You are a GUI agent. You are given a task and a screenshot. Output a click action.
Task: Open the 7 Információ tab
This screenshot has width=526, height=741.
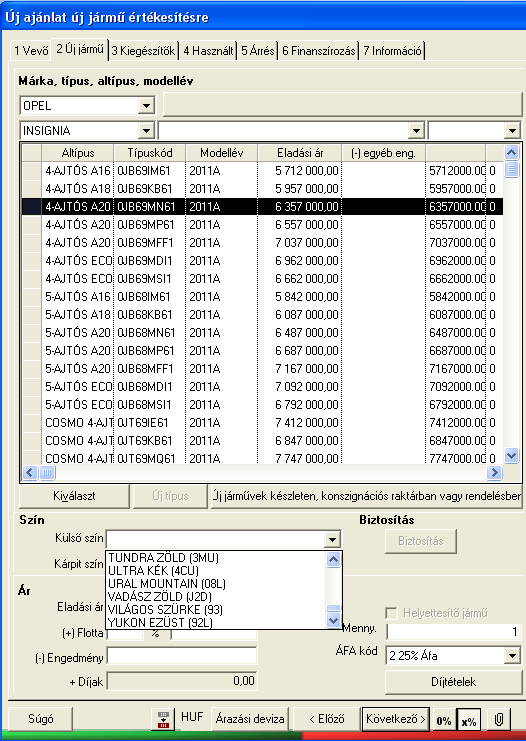392,51
